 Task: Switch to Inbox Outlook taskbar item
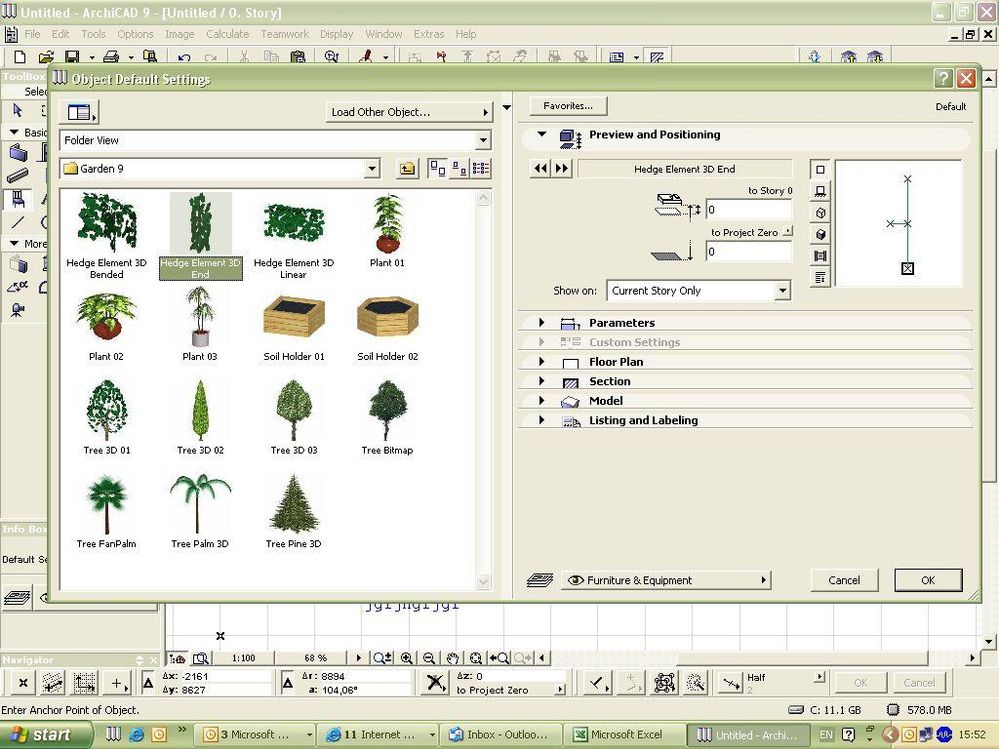point(502,734)
